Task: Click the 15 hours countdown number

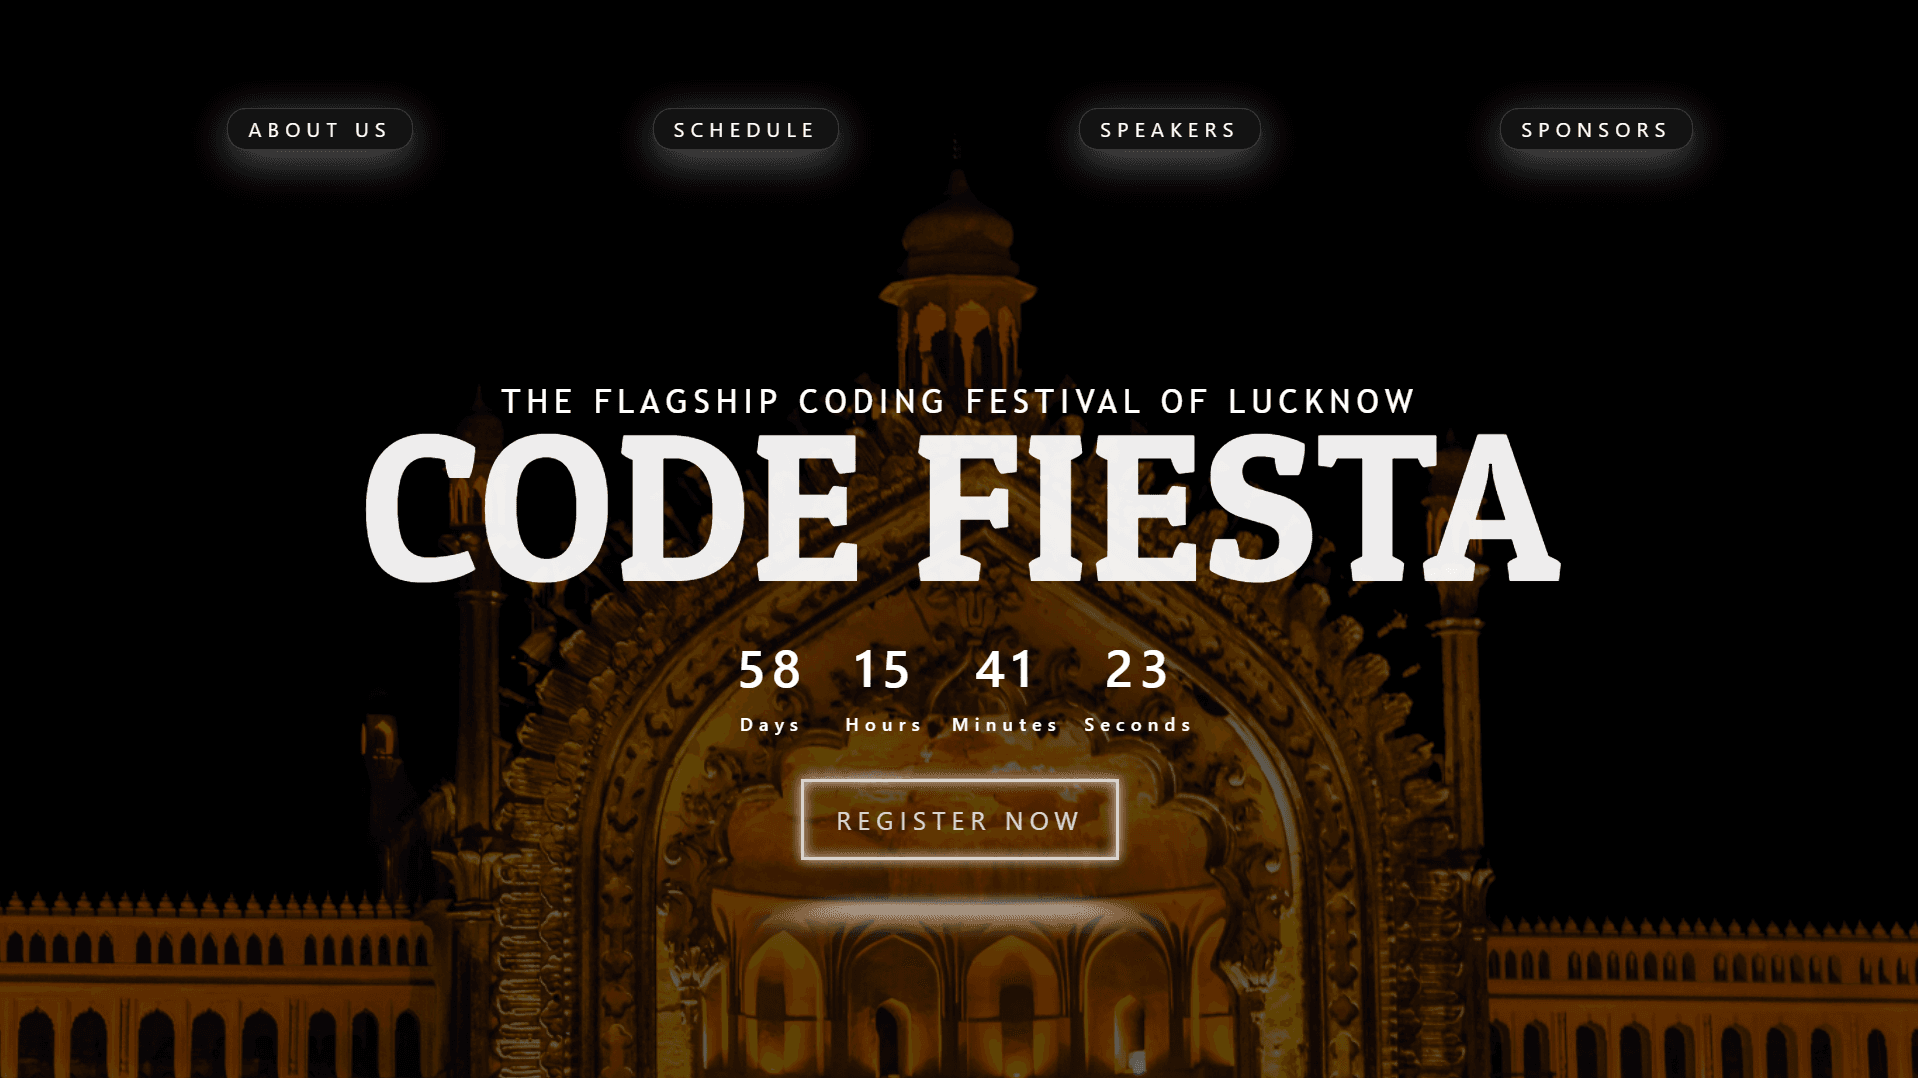Action: (882, 670)
